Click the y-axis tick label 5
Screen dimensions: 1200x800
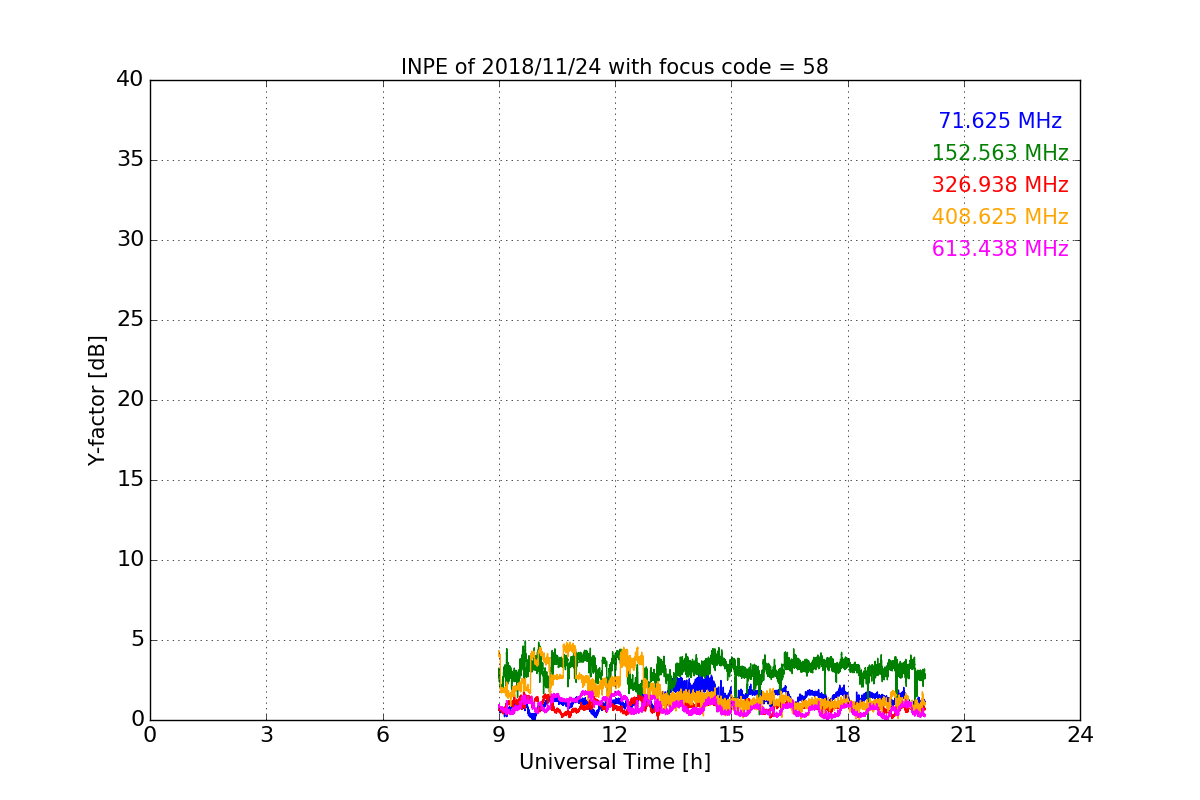point(137,639)
